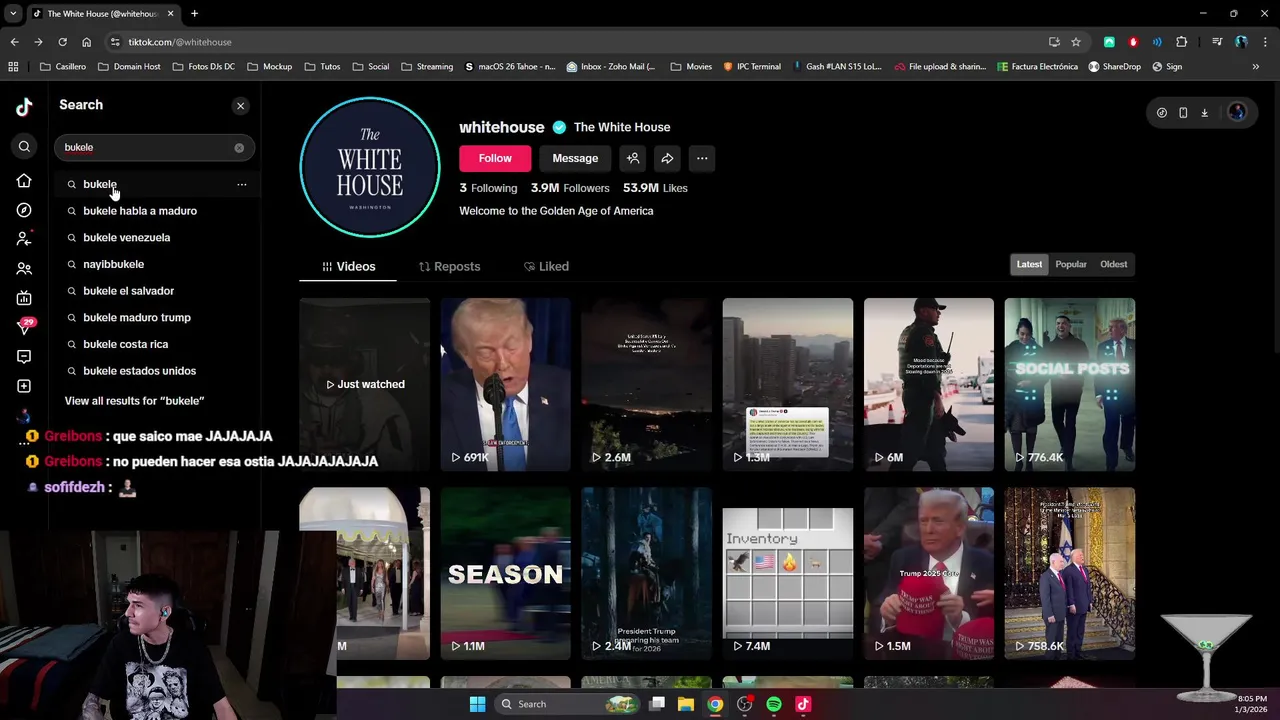Focus the search box containing bukele
Screen dimensions: 1280x720
coord(154,147)
